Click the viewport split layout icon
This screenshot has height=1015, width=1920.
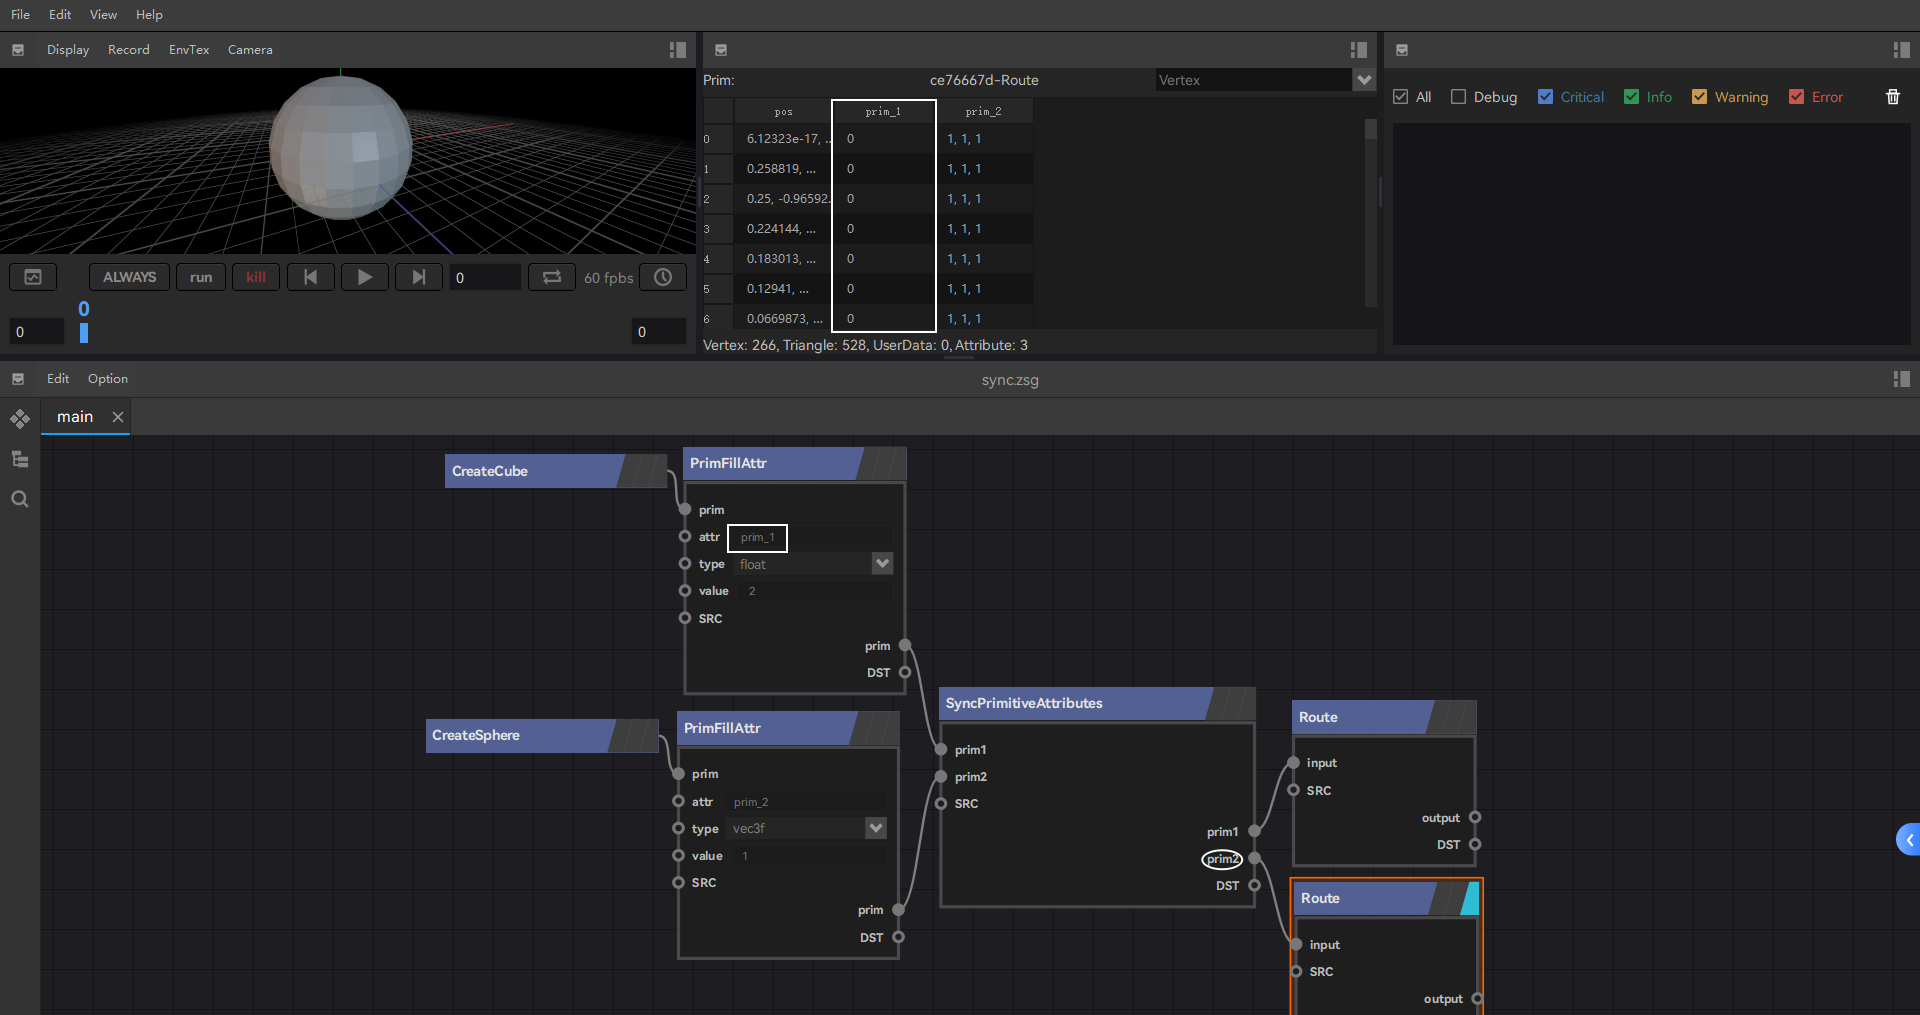(677, 50)
